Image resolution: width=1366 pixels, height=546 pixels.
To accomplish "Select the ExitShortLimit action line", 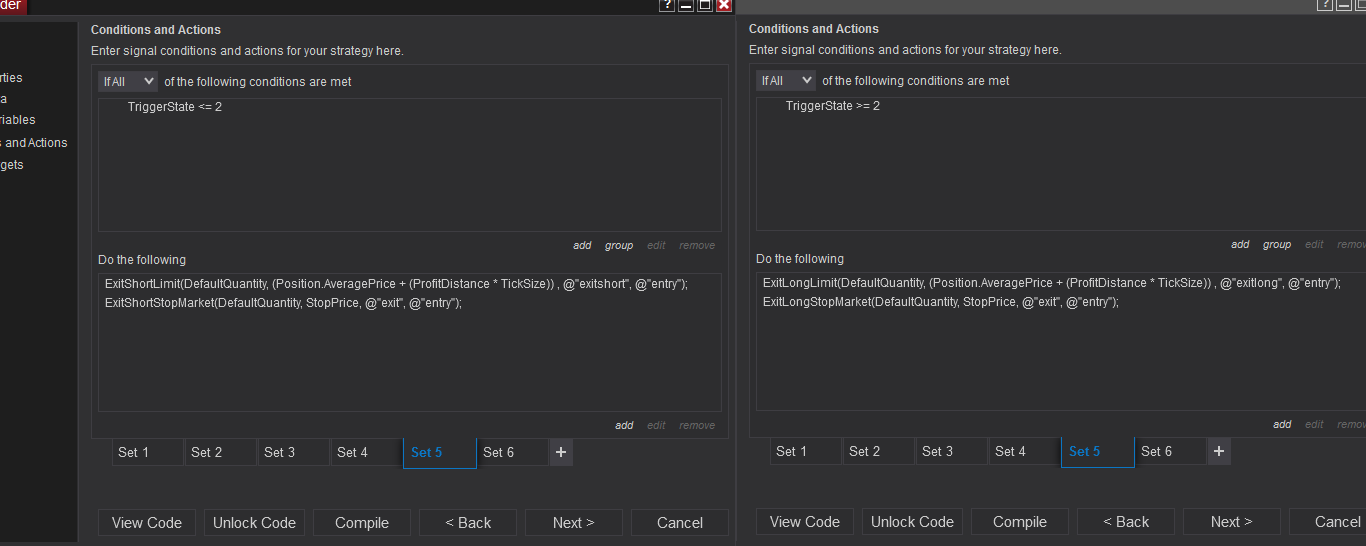I will 396,284.
